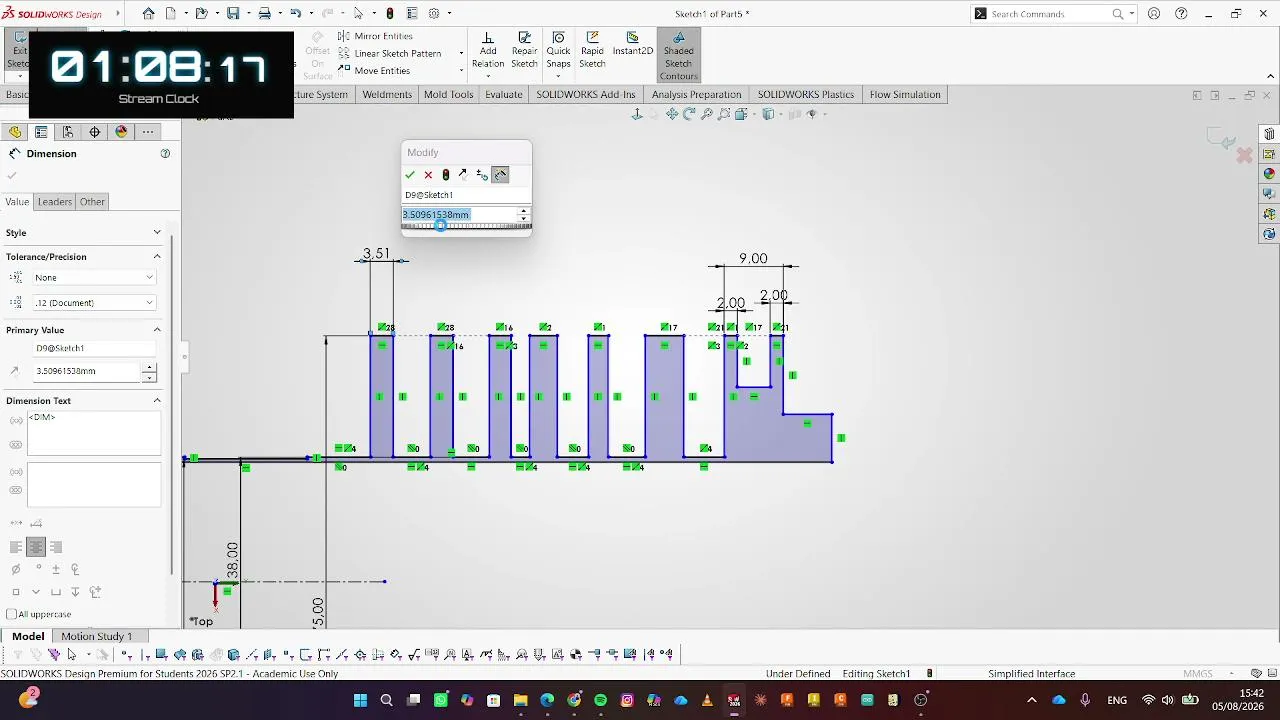Click the Dimension Text box containing <DIM>
Screen dimensions: 1280x720
pos(94,433)
